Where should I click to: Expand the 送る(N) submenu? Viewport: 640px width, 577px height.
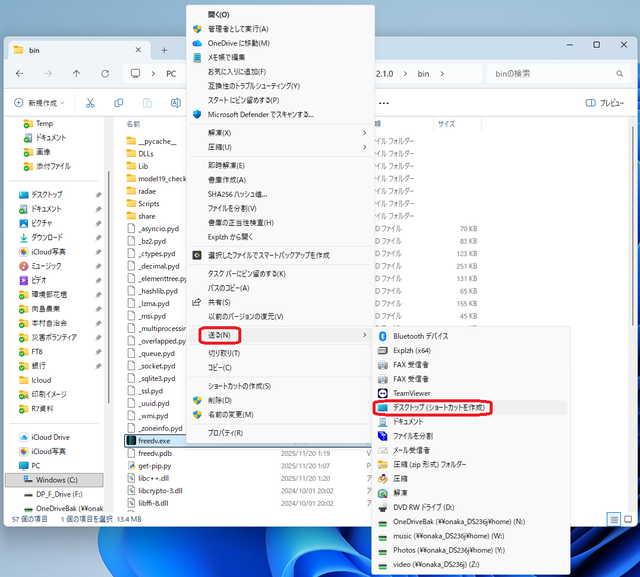(x=280, y=335)
